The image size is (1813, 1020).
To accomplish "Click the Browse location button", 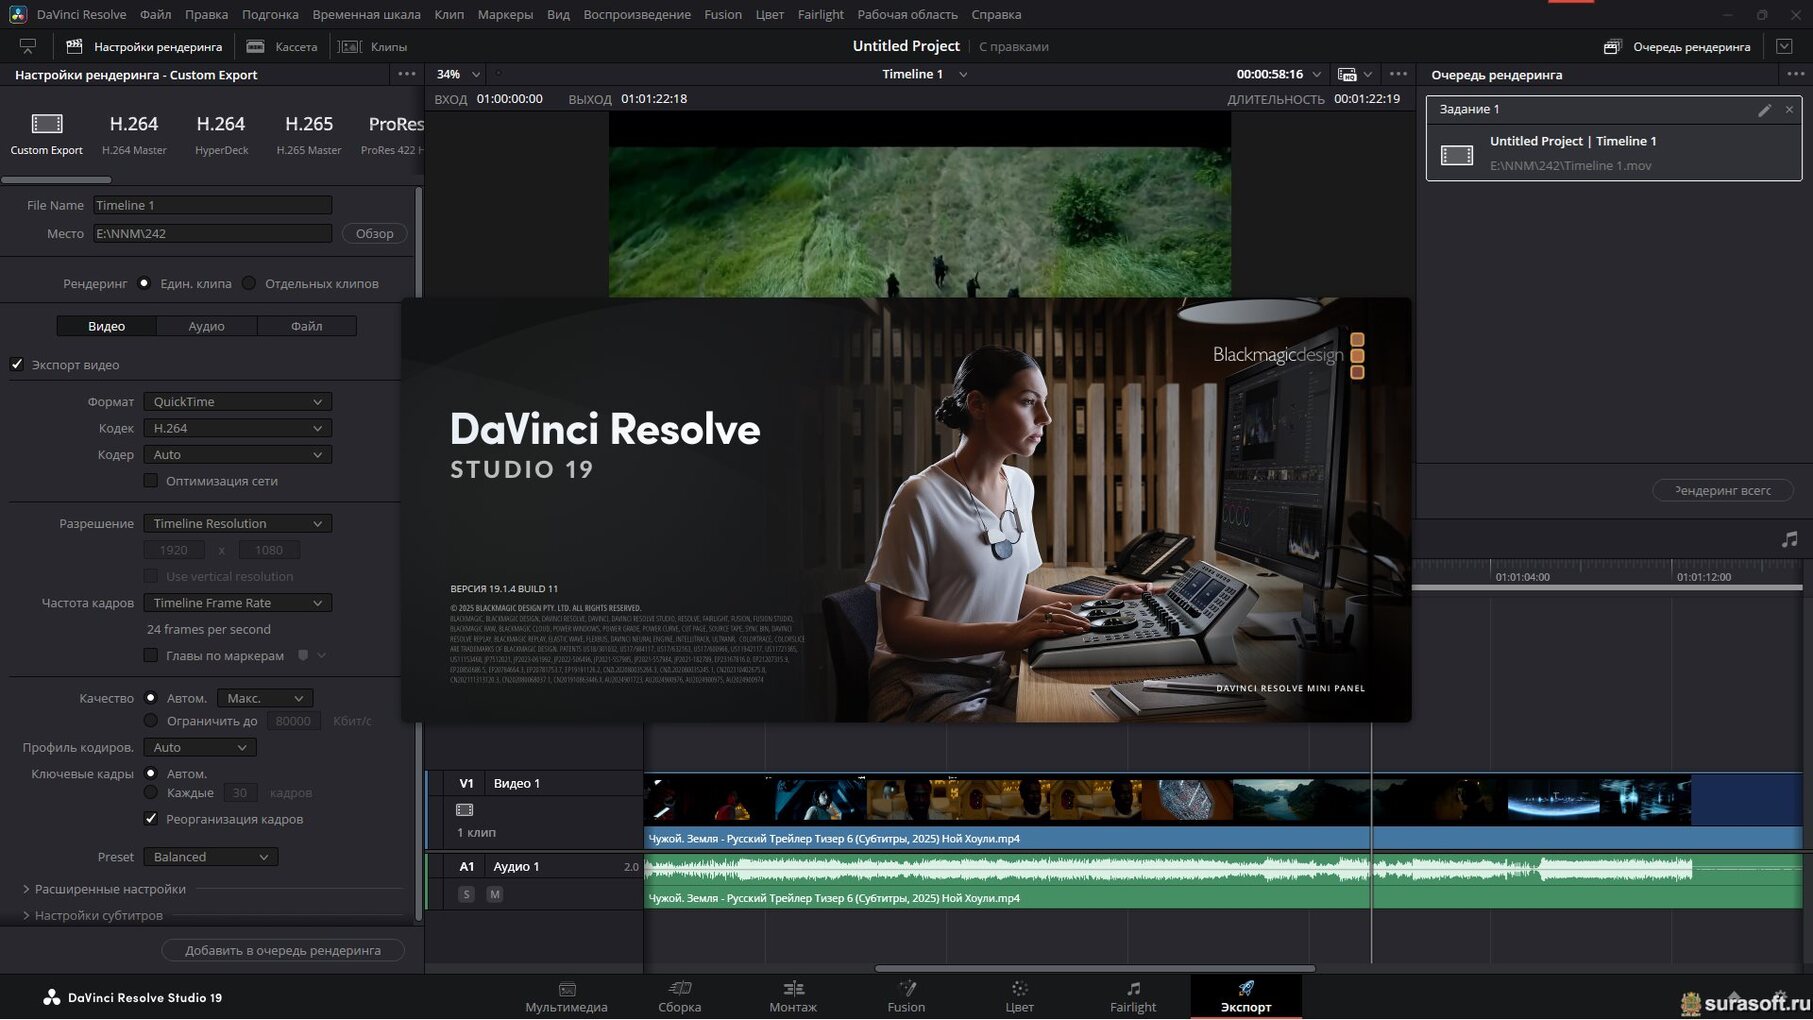I will pos(374,233).
